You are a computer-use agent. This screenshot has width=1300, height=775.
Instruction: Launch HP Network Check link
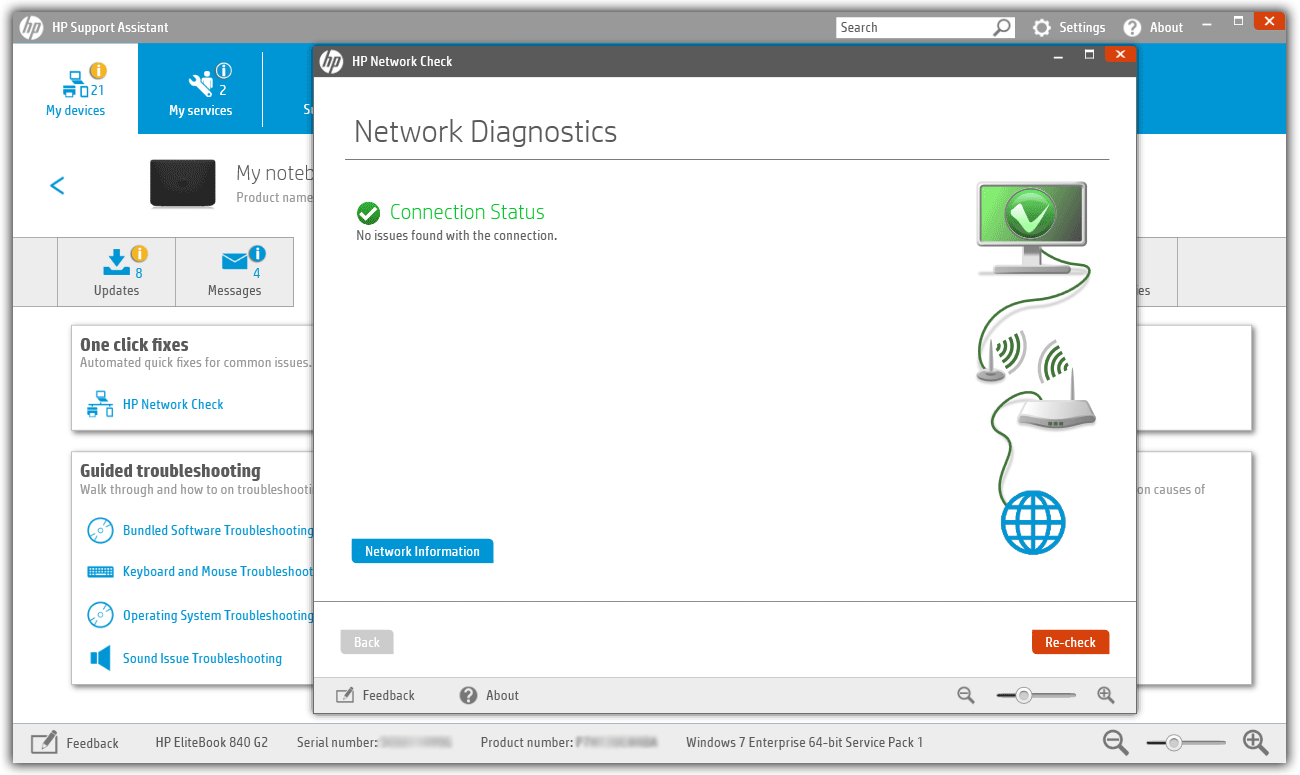[173, 405]
